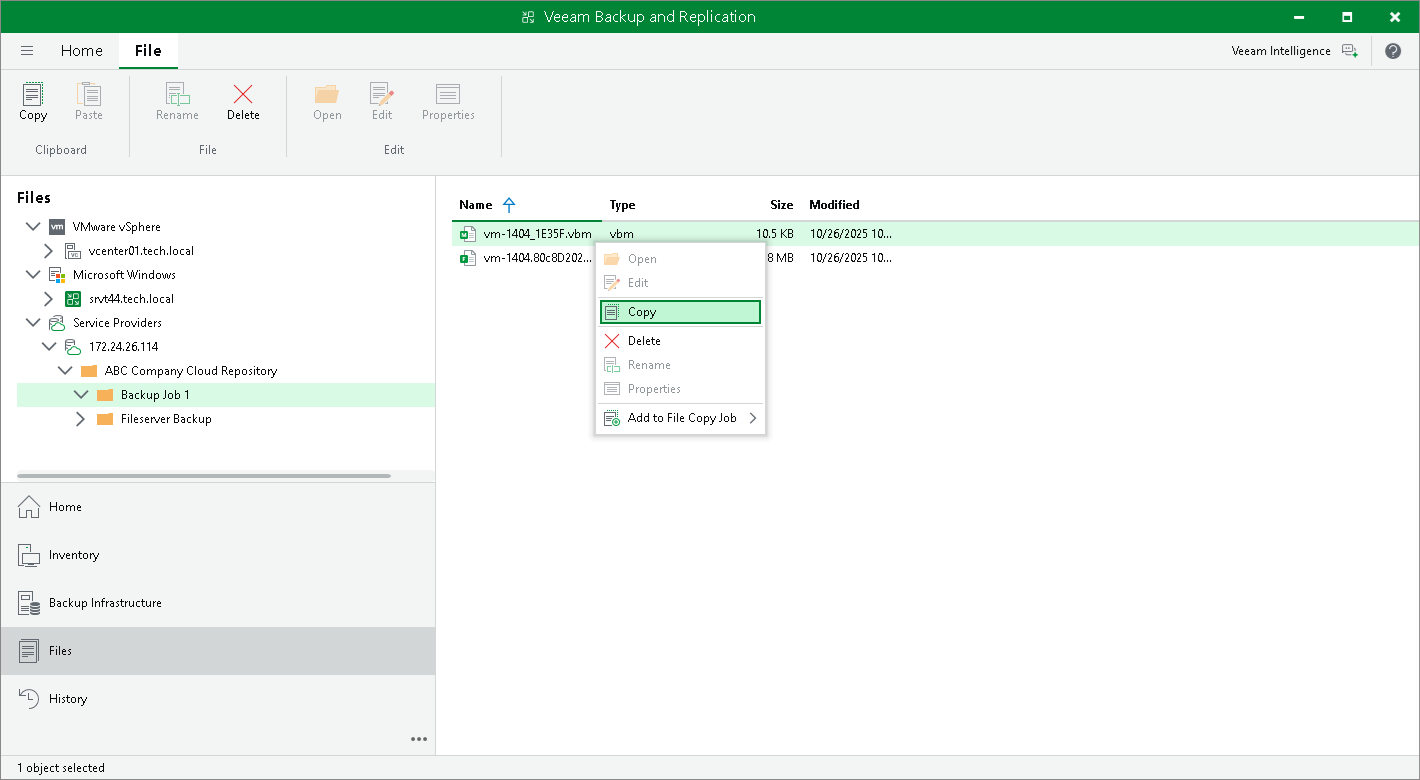Choose Rename in the context menu
The width and height of the screenshot is (1420, 780).
[680, 365]
